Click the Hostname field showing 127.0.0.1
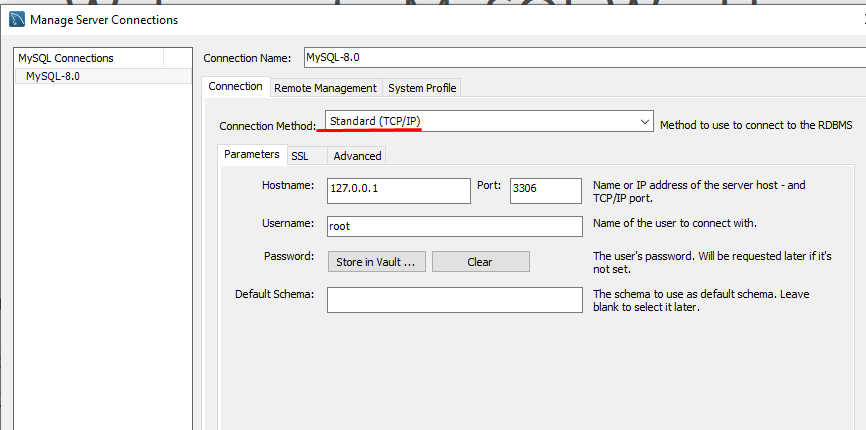 pyautogui.click(x=398, y=191)
